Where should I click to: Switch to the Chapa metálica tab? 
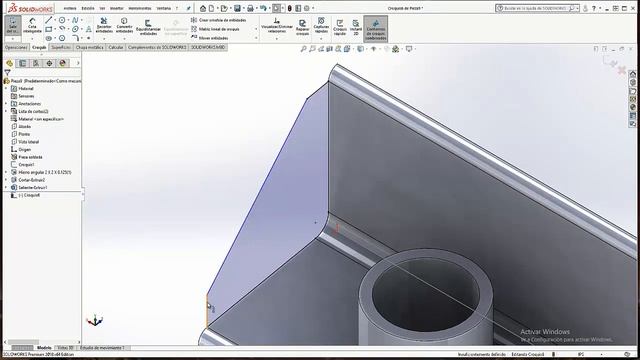pyautogui.click(x=89, y=47)
